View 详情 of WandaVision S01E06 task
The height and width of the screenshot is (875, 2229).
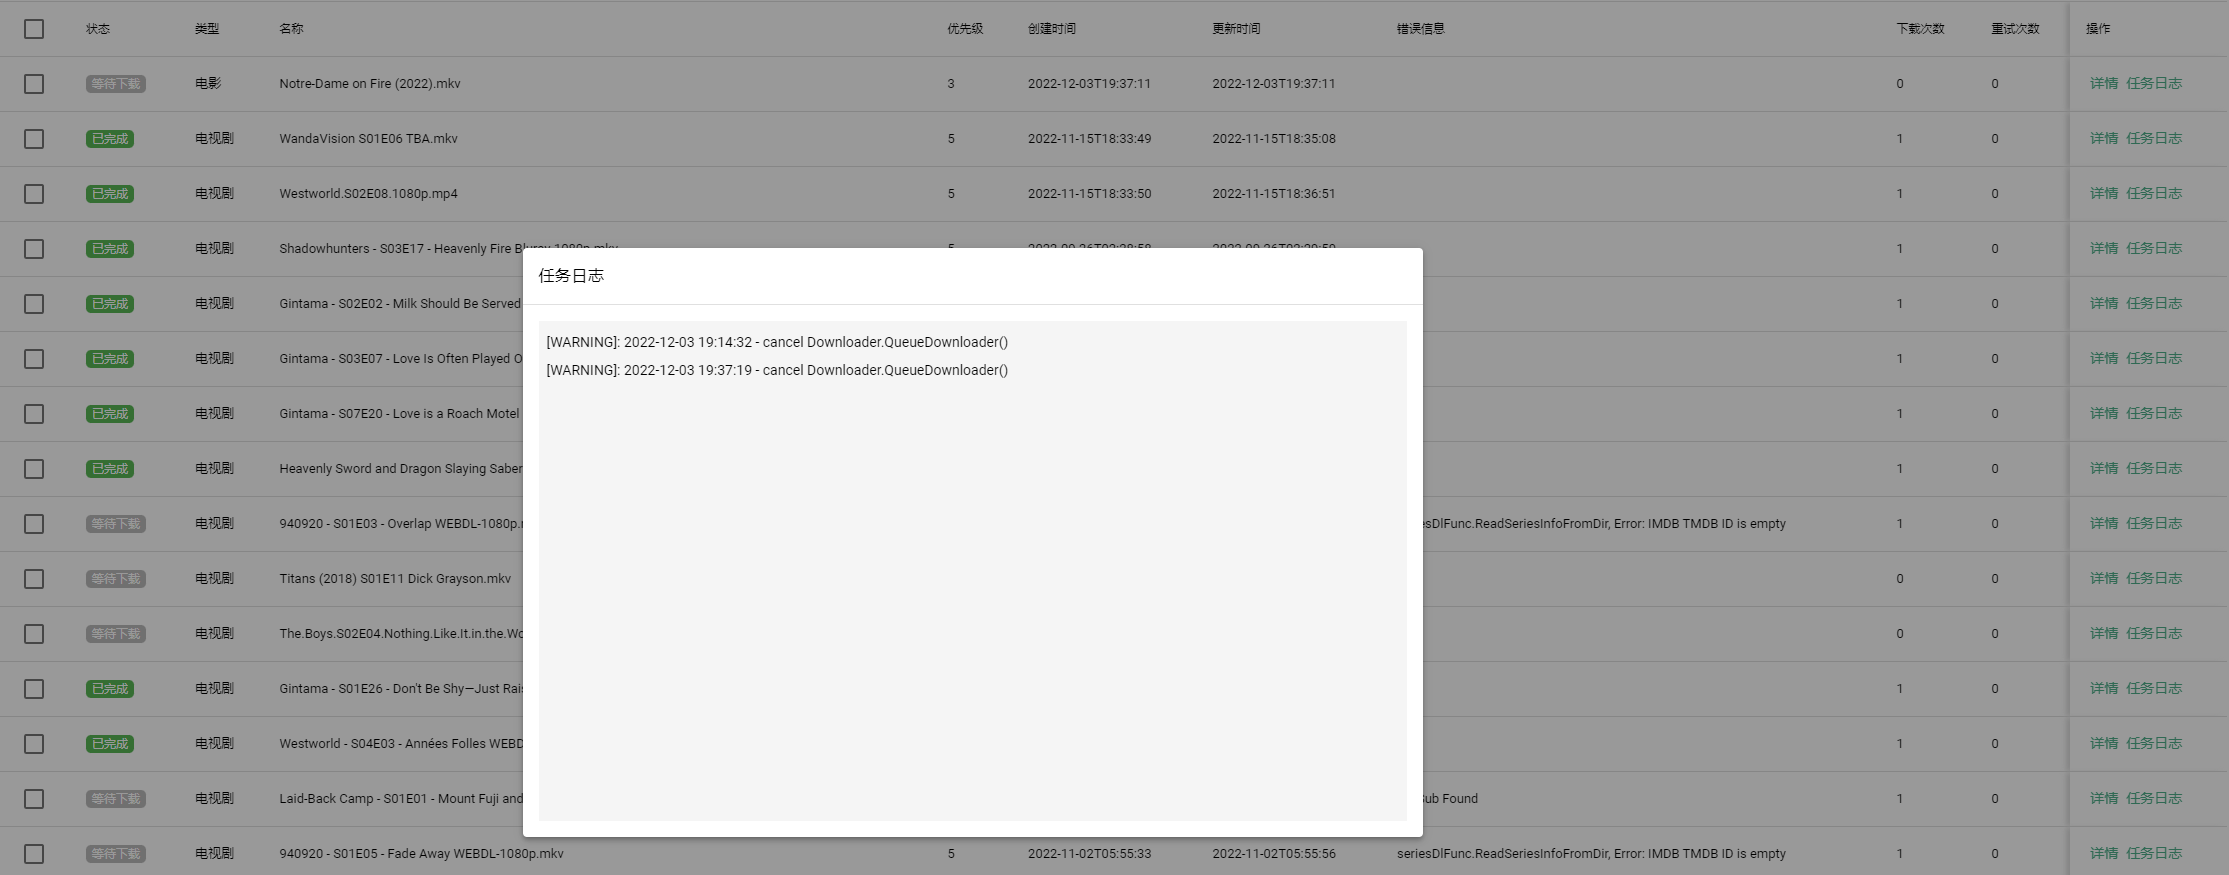(x=2104, y=139)
